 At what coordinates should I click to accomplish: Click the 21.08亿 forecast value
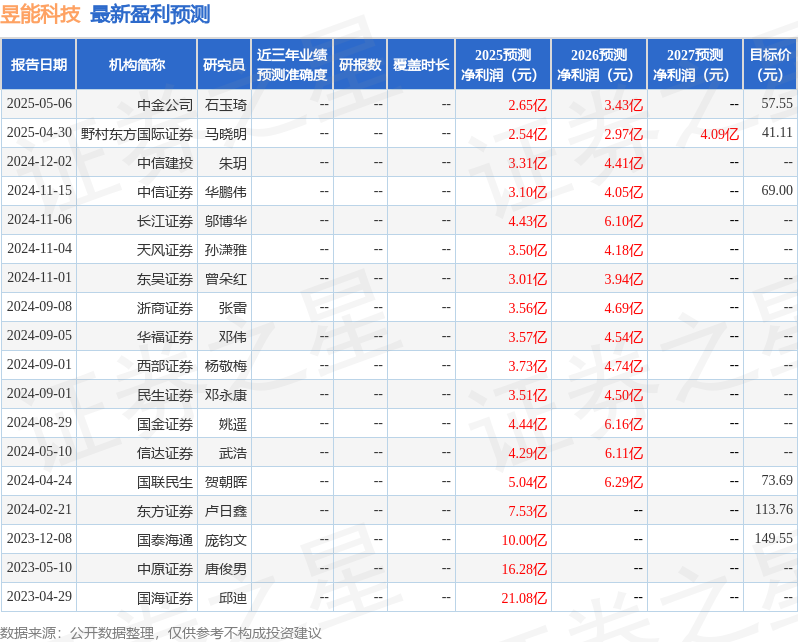524,598
